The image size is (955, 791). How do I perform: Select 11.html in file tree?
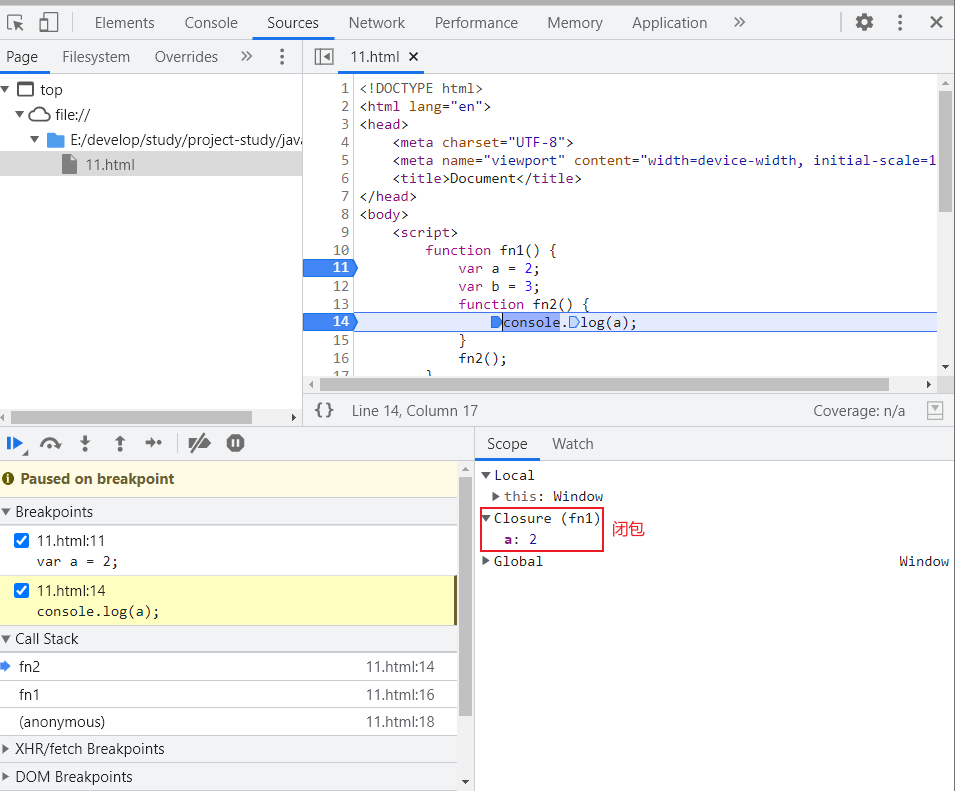point(109,165)
